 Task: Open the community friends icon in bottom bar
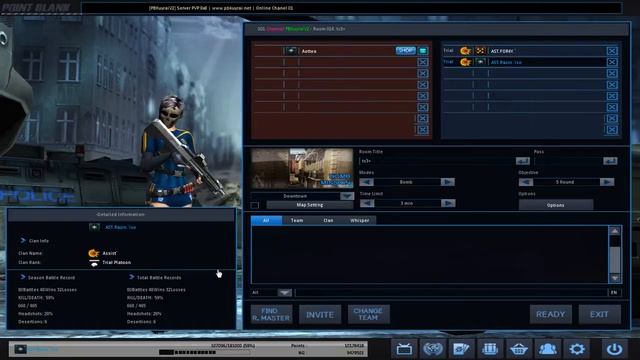pyautogui.click(x=548, y=349)
